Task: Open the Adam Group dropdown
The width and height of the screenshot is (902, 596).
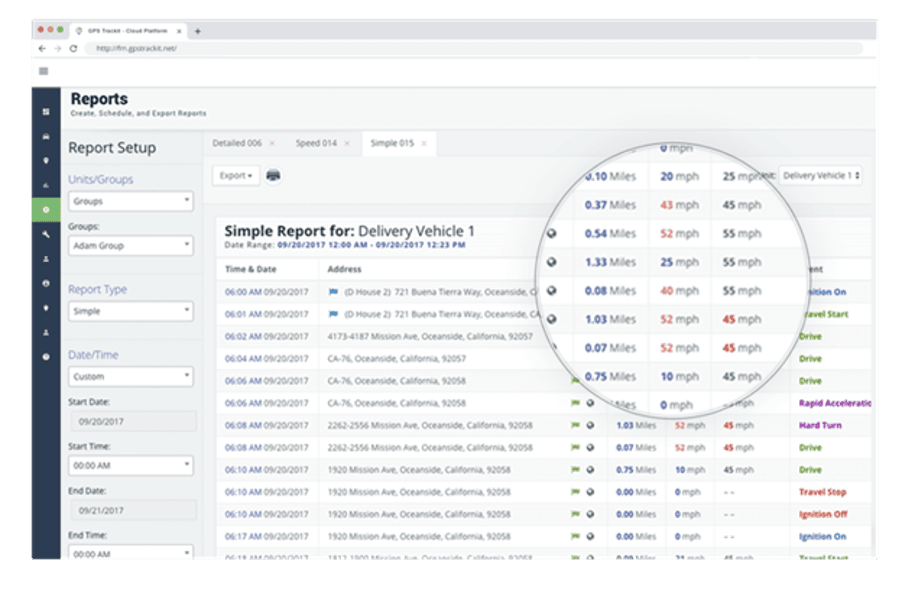Action: [x=131, y=245]
